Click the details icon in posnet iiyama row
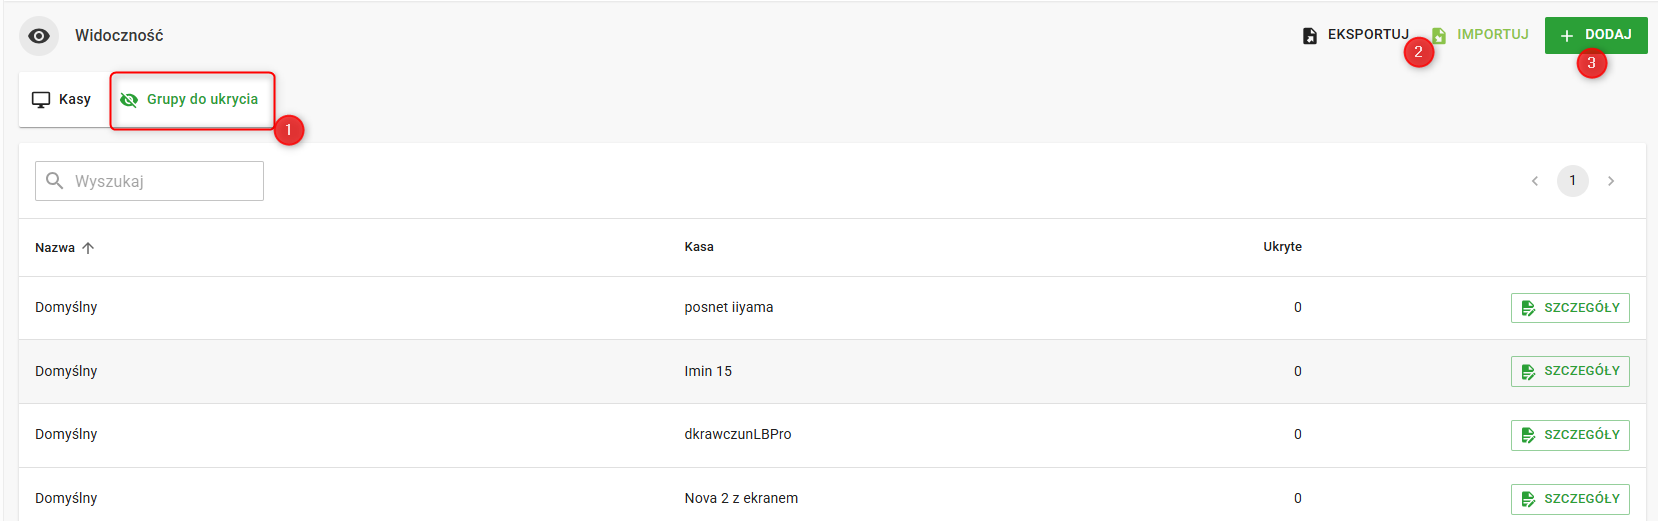 1528,308
